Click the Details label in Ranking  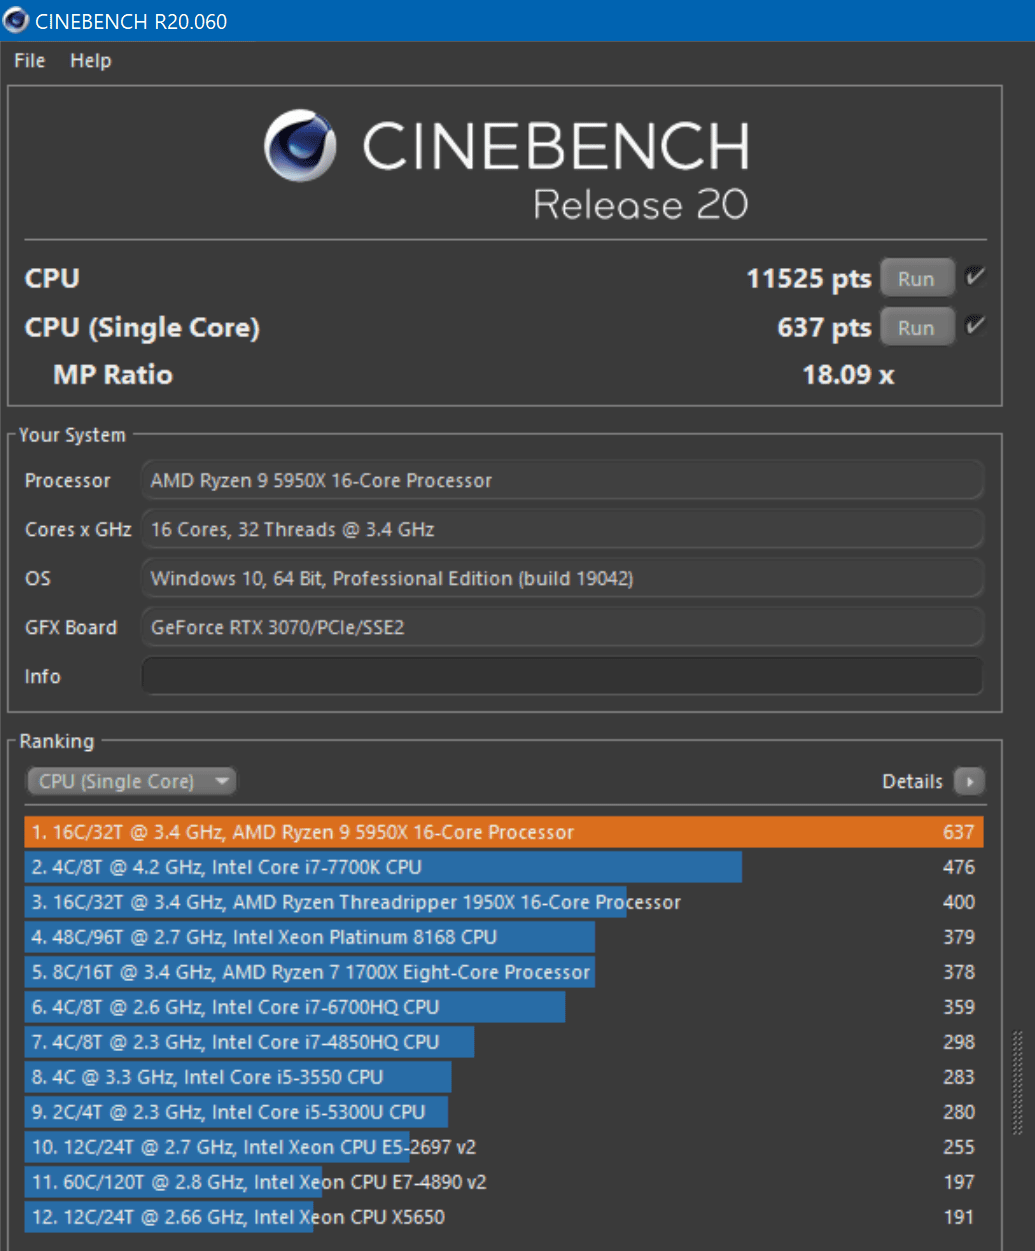coord(912,781)
